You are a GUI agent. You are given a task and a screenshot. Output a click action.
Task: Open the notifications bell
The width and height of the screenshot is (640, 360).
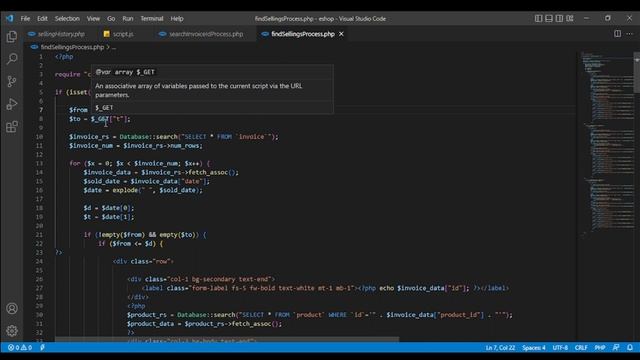coord(630,348)
